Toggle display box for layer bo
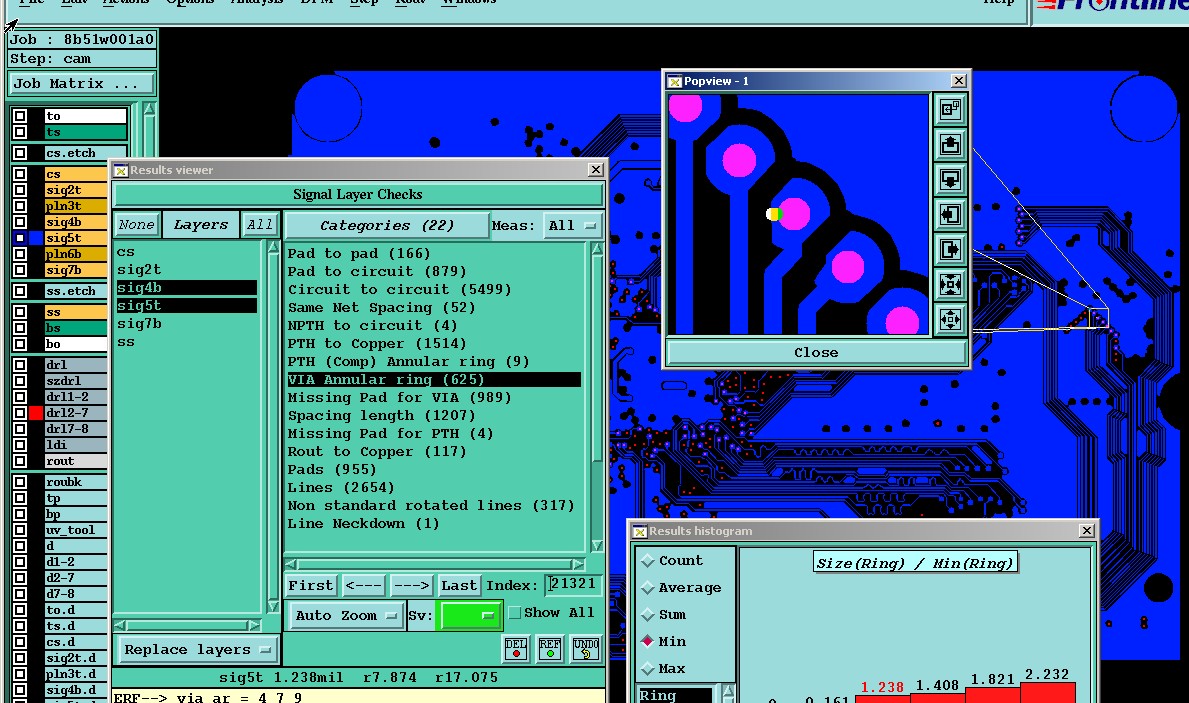This screenshot has width=1189, height=703. (20, 344)
